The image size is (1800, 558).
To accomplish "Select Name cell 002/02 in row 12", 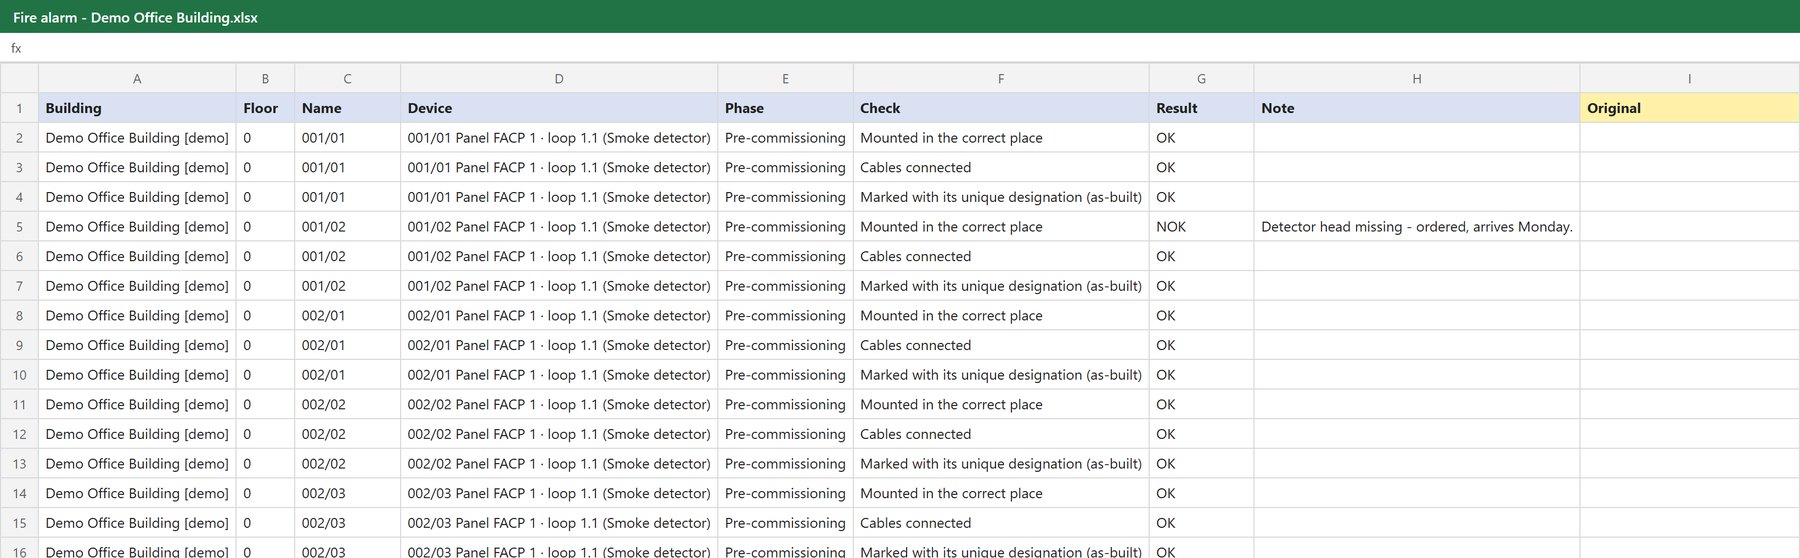I will point(347,434).
